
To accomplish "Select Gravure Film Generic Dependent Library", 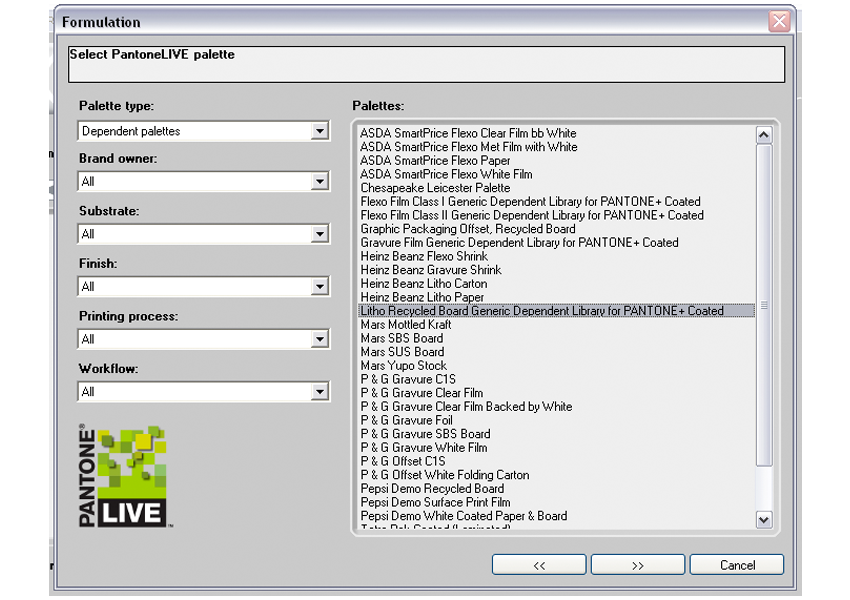I will pos(519,242).
